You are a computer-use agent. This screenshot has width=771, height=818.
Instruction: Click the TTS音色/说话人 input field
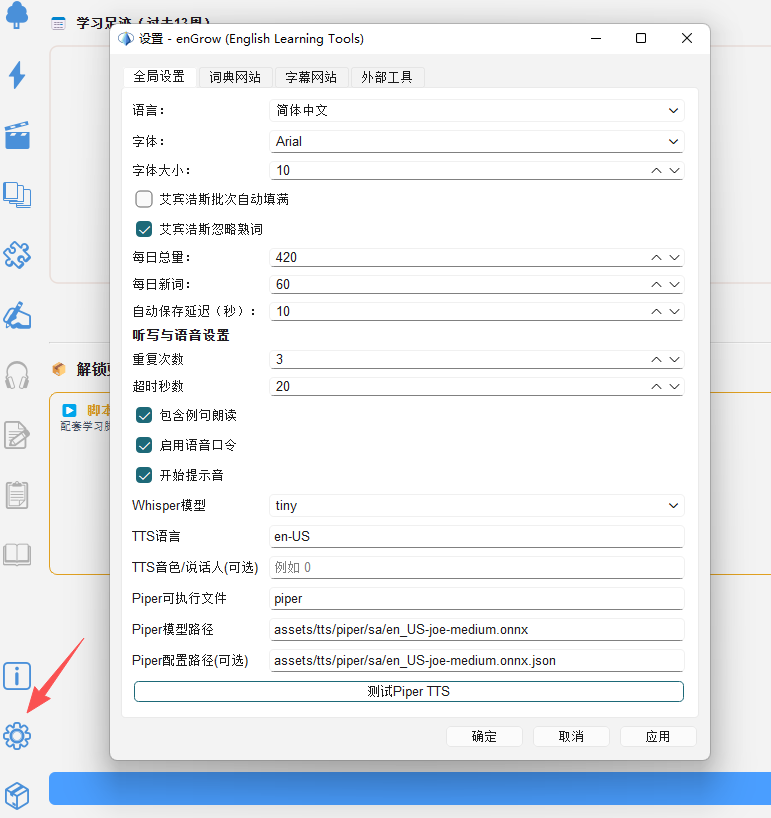(x=477, y=568)
